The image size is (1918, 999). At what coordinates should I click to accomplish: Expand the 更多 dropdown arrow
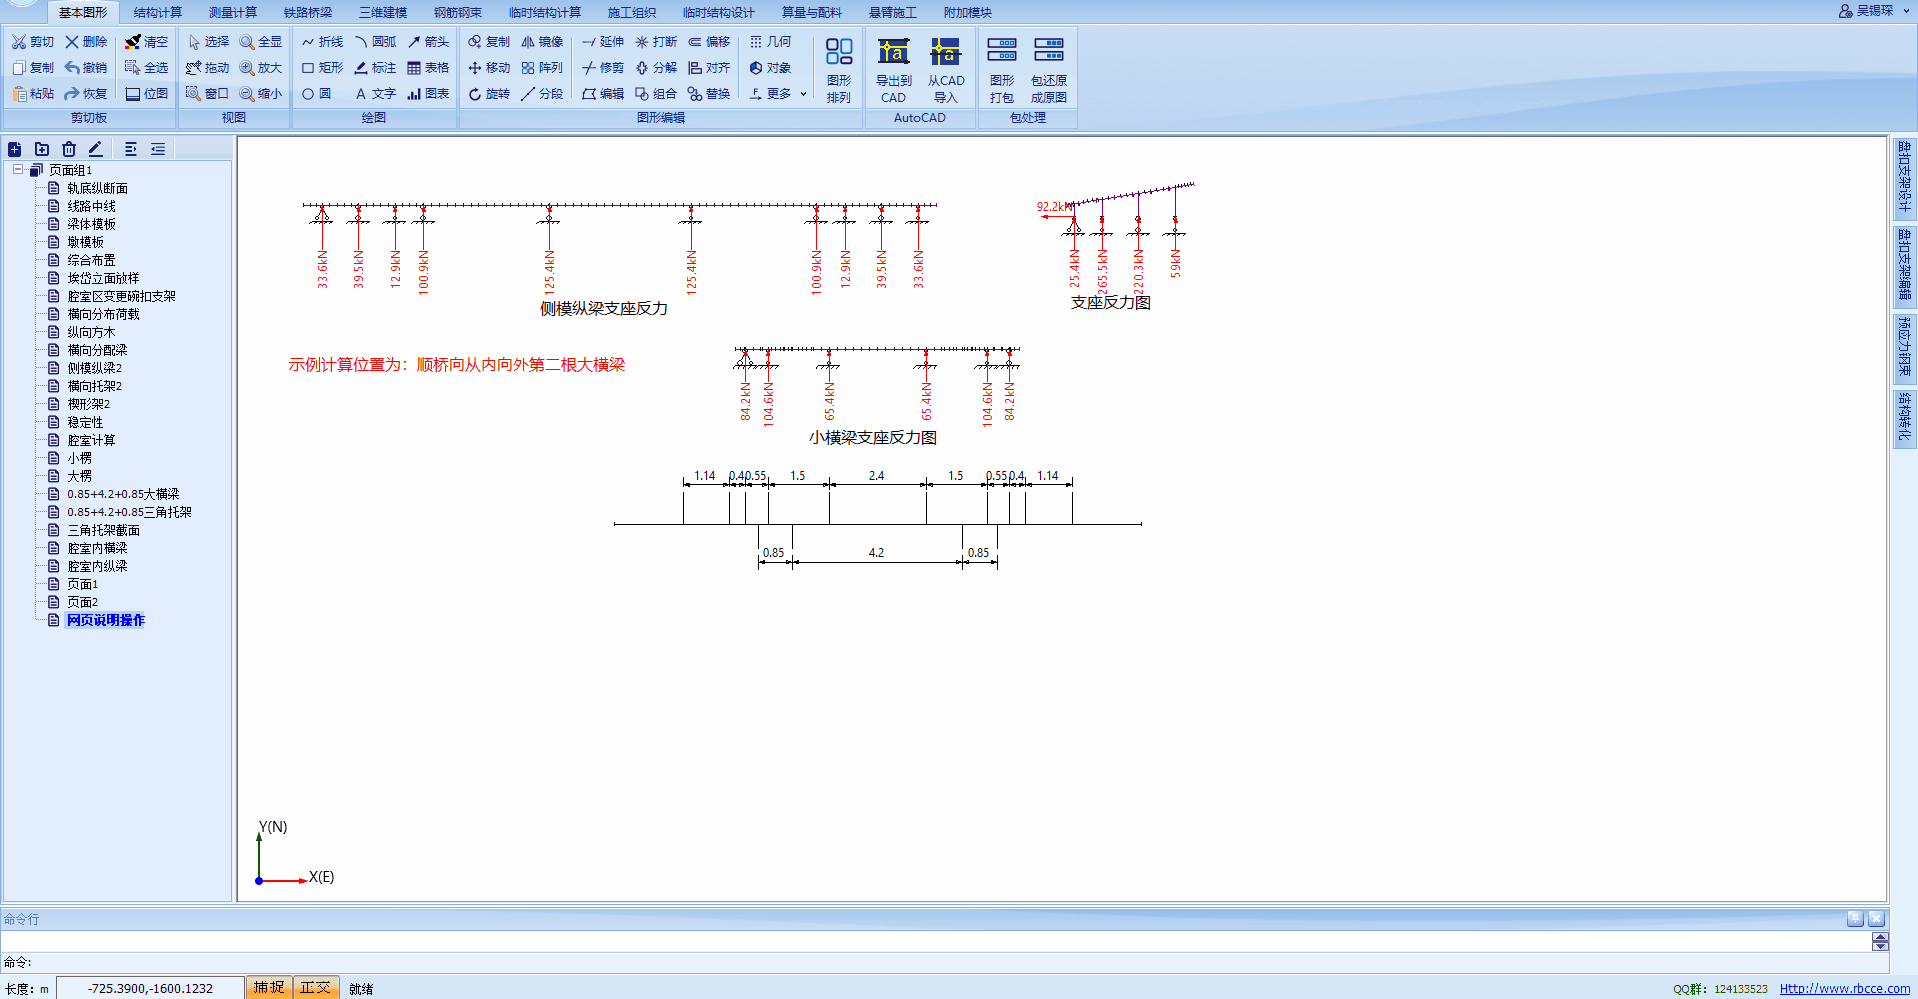[x=803, y=94]
